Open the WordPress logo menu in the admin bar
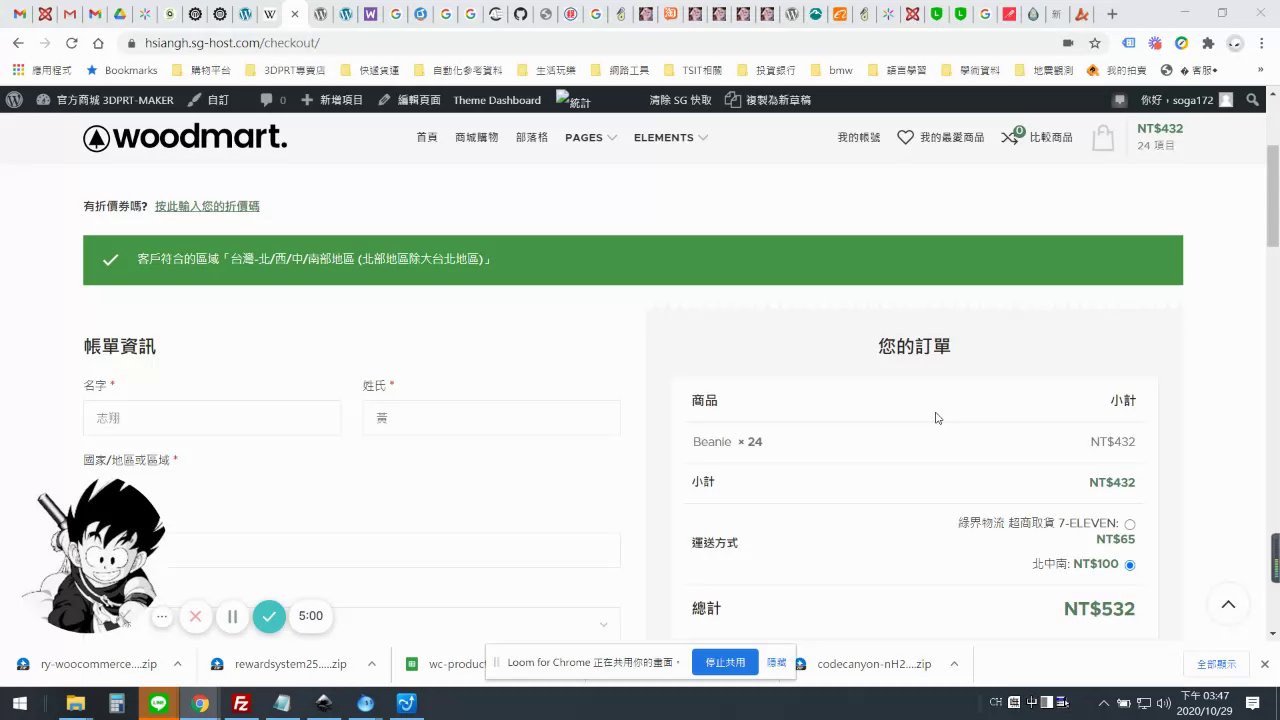 14,100
